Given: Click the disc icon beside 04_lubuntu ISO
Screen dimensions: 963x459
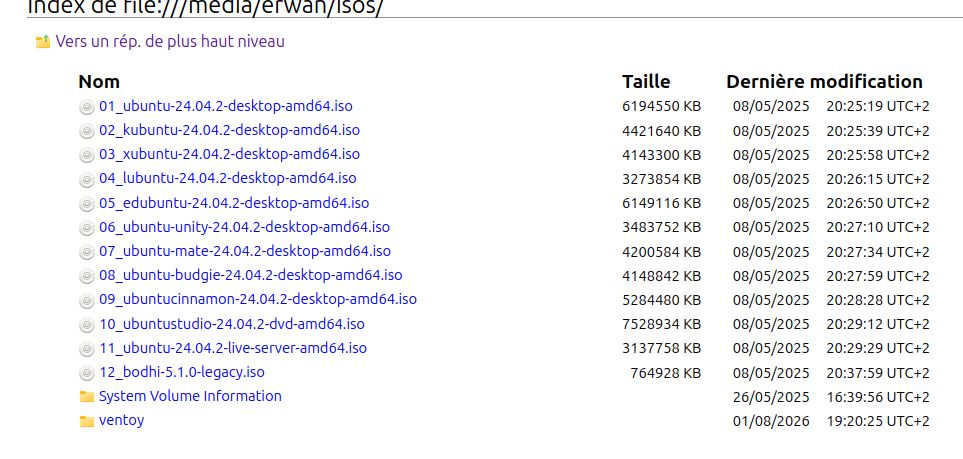Looking at the screenshot, I should coord(87,180).
